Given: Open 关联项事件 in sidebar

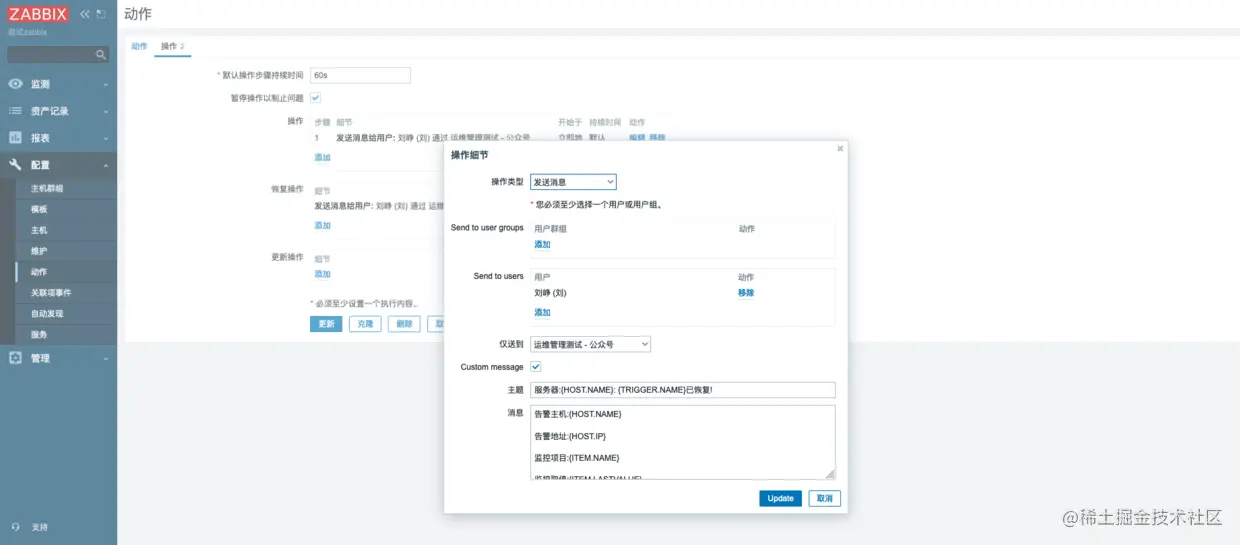Looking at the screenshot, I should 50,293.
